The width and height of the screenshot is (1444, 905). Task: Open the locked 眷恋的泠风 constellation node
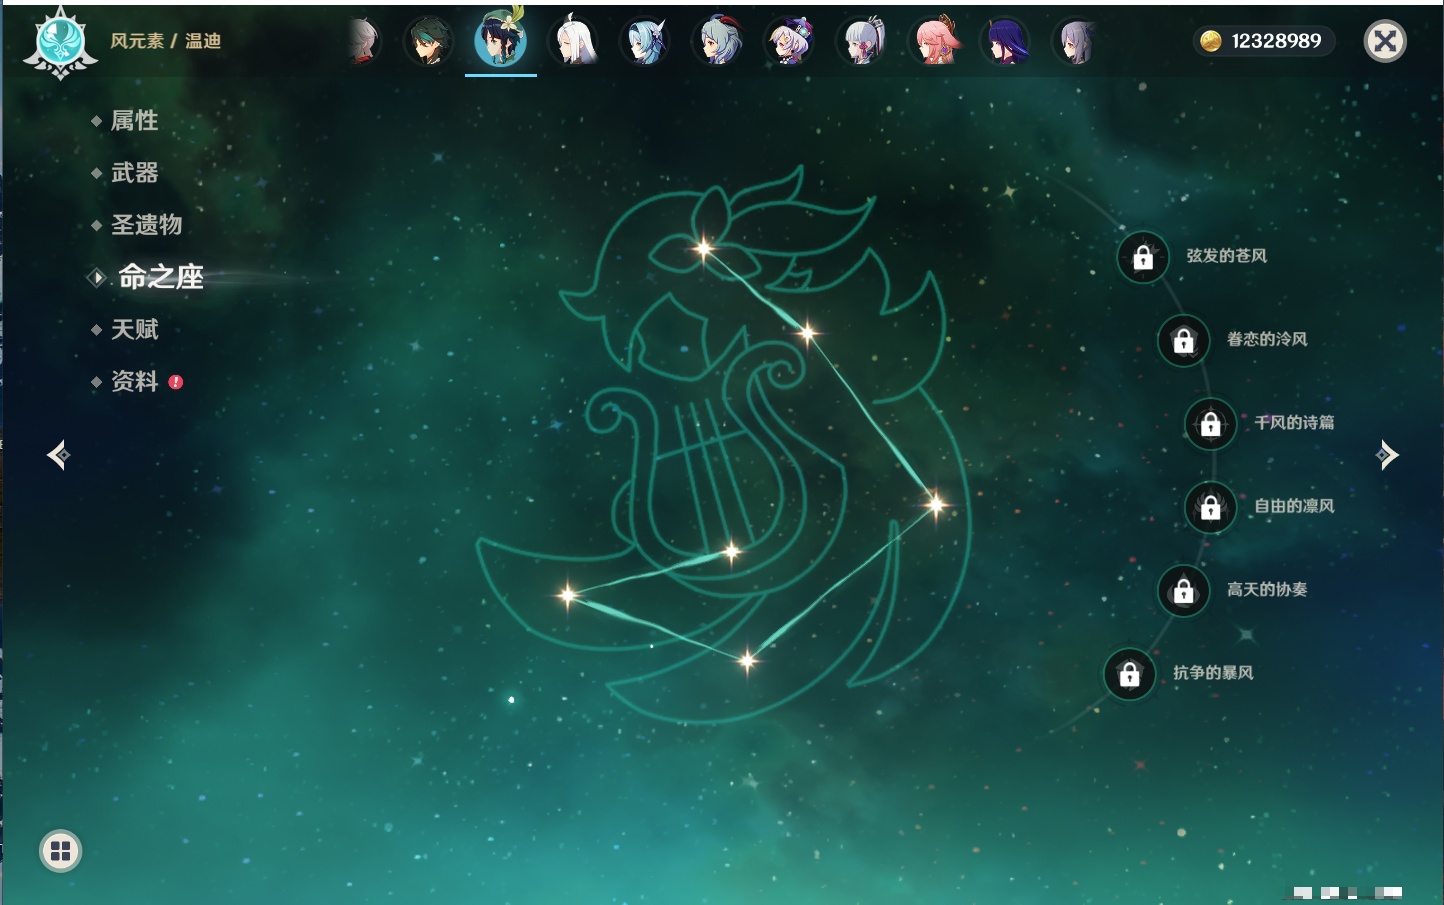pyautogui.click(x=1184, y=341)
